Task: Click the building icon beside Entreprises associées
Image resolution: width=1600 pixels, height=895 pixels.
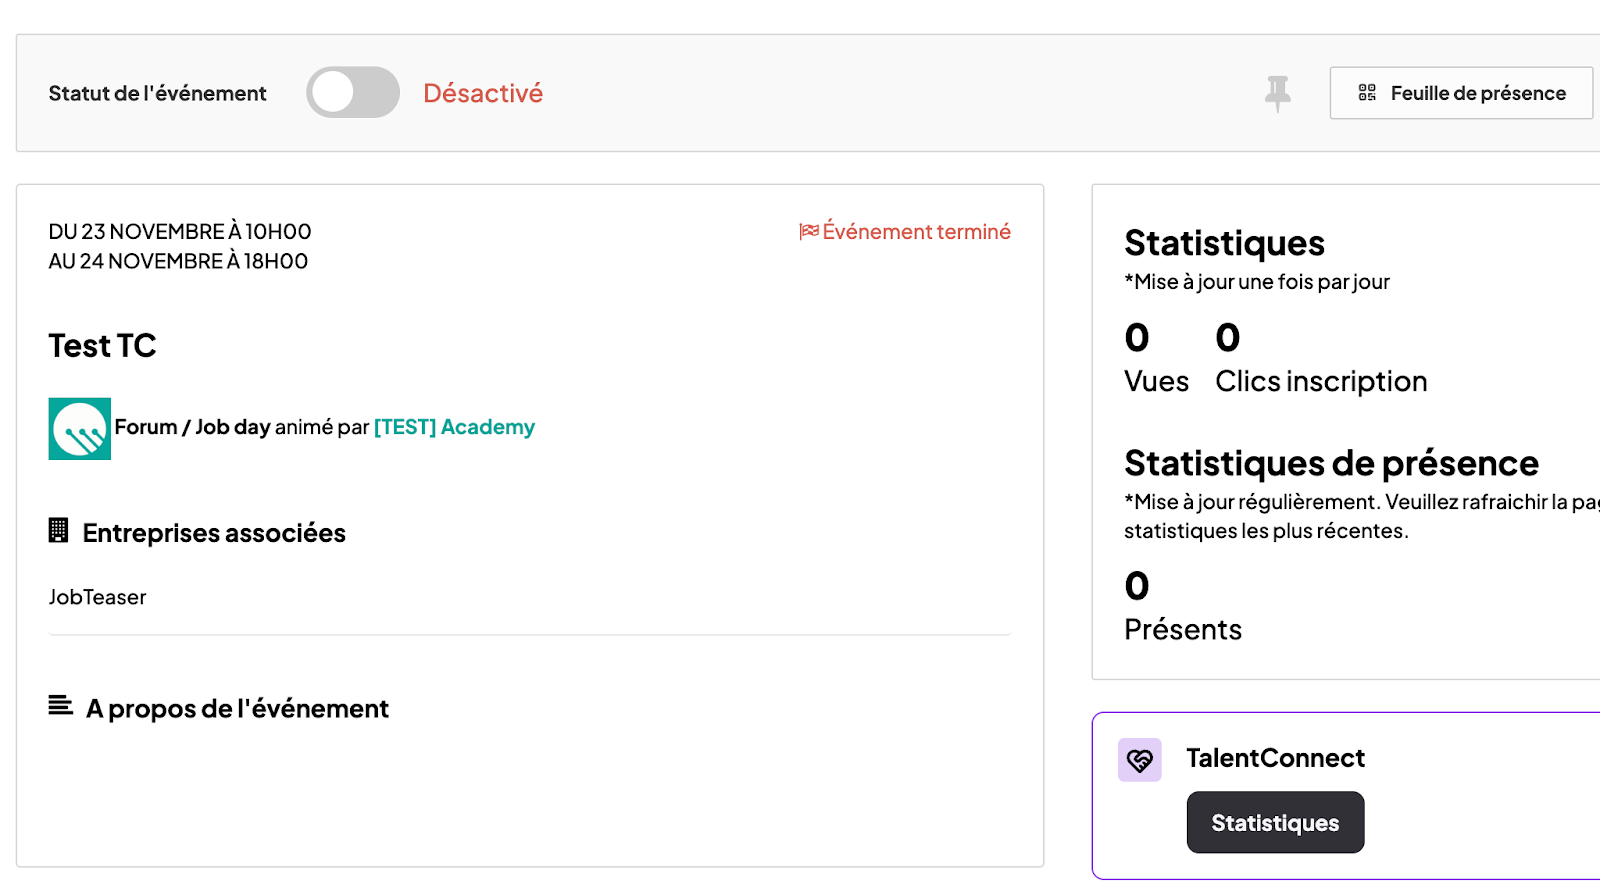Action: [59, 531]
